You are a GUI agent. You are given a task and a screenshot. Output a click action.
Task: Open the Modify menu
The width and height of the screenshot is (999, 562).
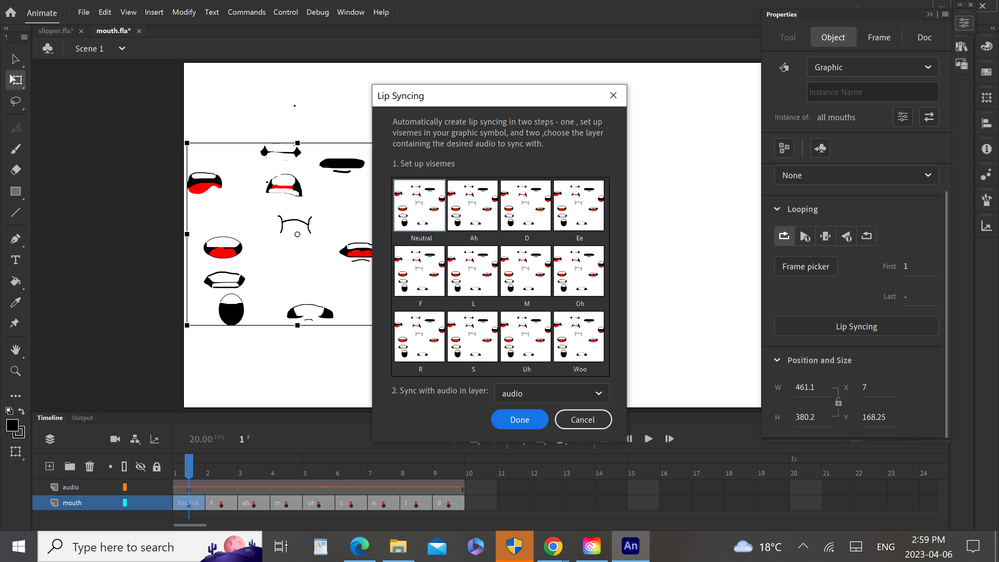point(184,12)
